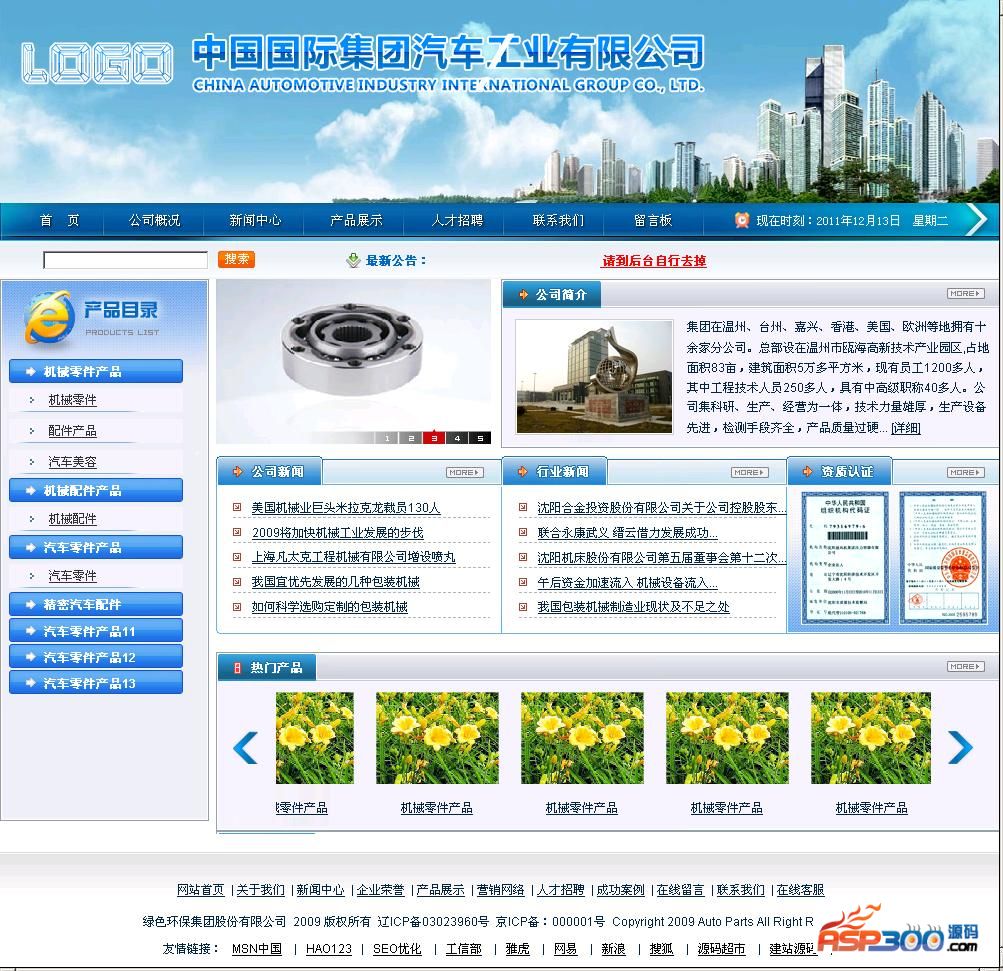Switch banner to slide 2
This screenshot has width=1003, height=971.
point(410,438)
